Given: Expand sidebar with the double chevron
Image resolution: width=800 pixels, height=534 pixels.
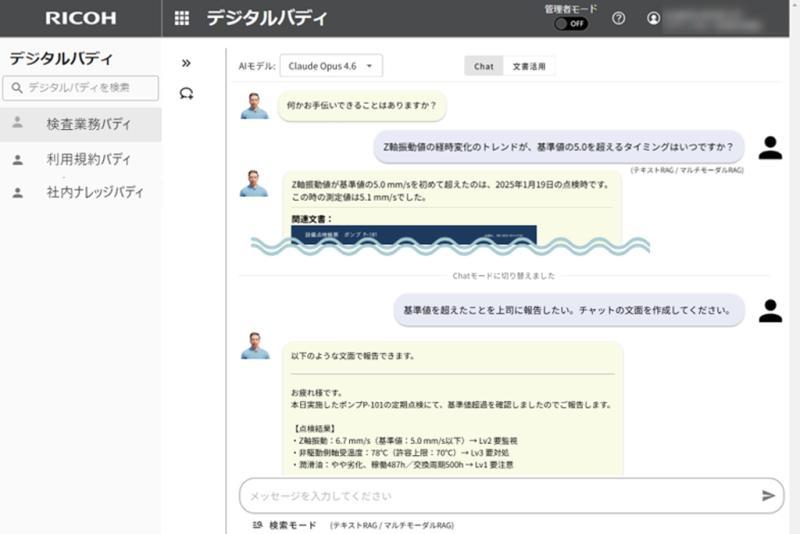Looking at the screenshot, I should pos(186,63).
